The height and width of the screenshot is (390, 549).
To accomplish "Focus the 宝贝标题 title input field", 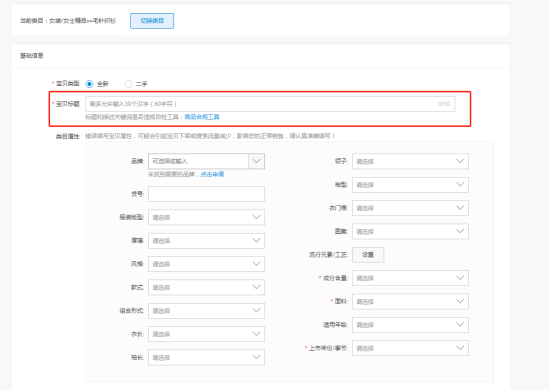I will coord(270,104).
